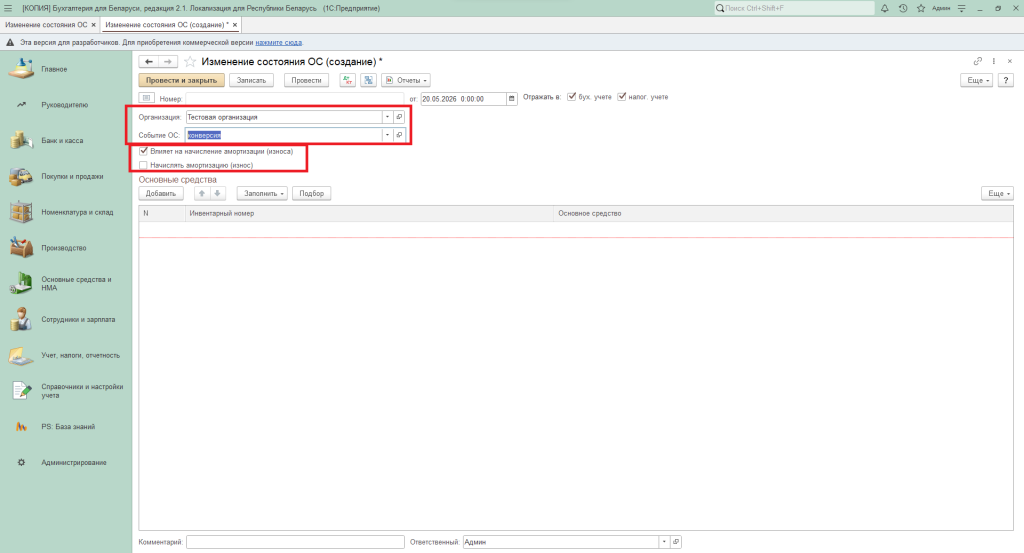Open Банк и касса section
The image size is (1024, 553).
tap(62, 140)
